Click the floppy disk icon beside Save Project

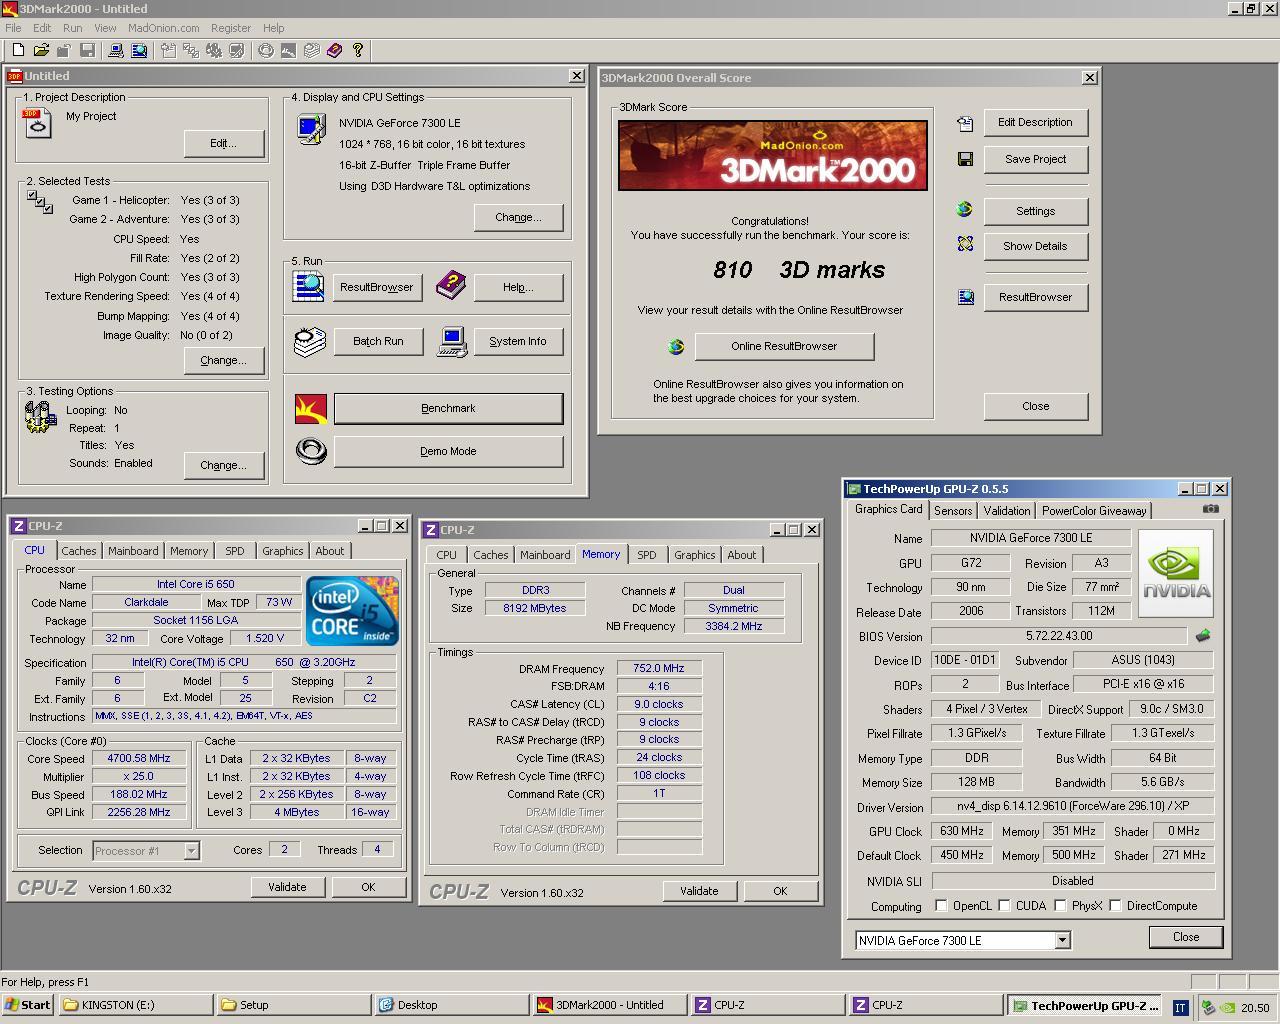pos(965,159)
